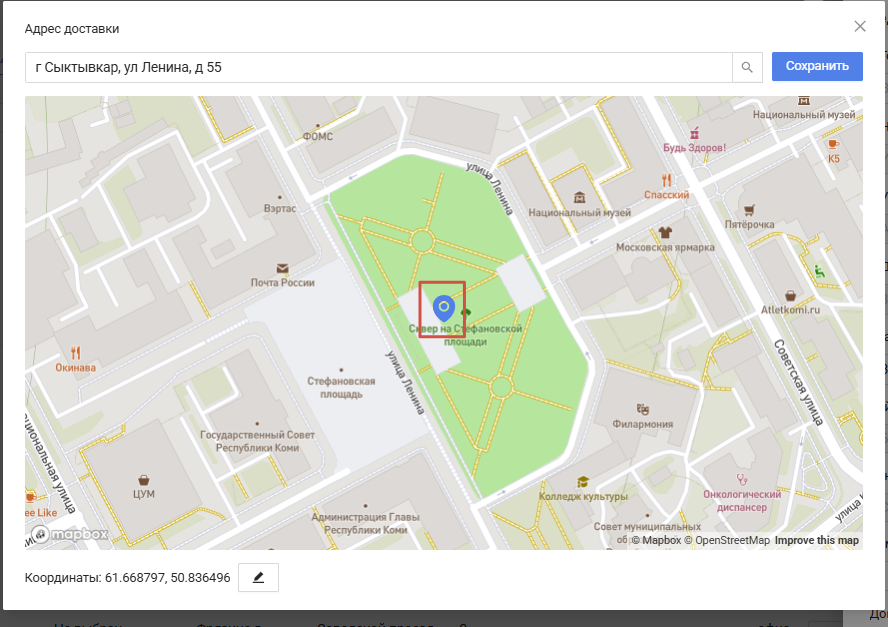888x627 pixels.
Task: Close the delivery address dialog
Action: click(x=860, y=27)
